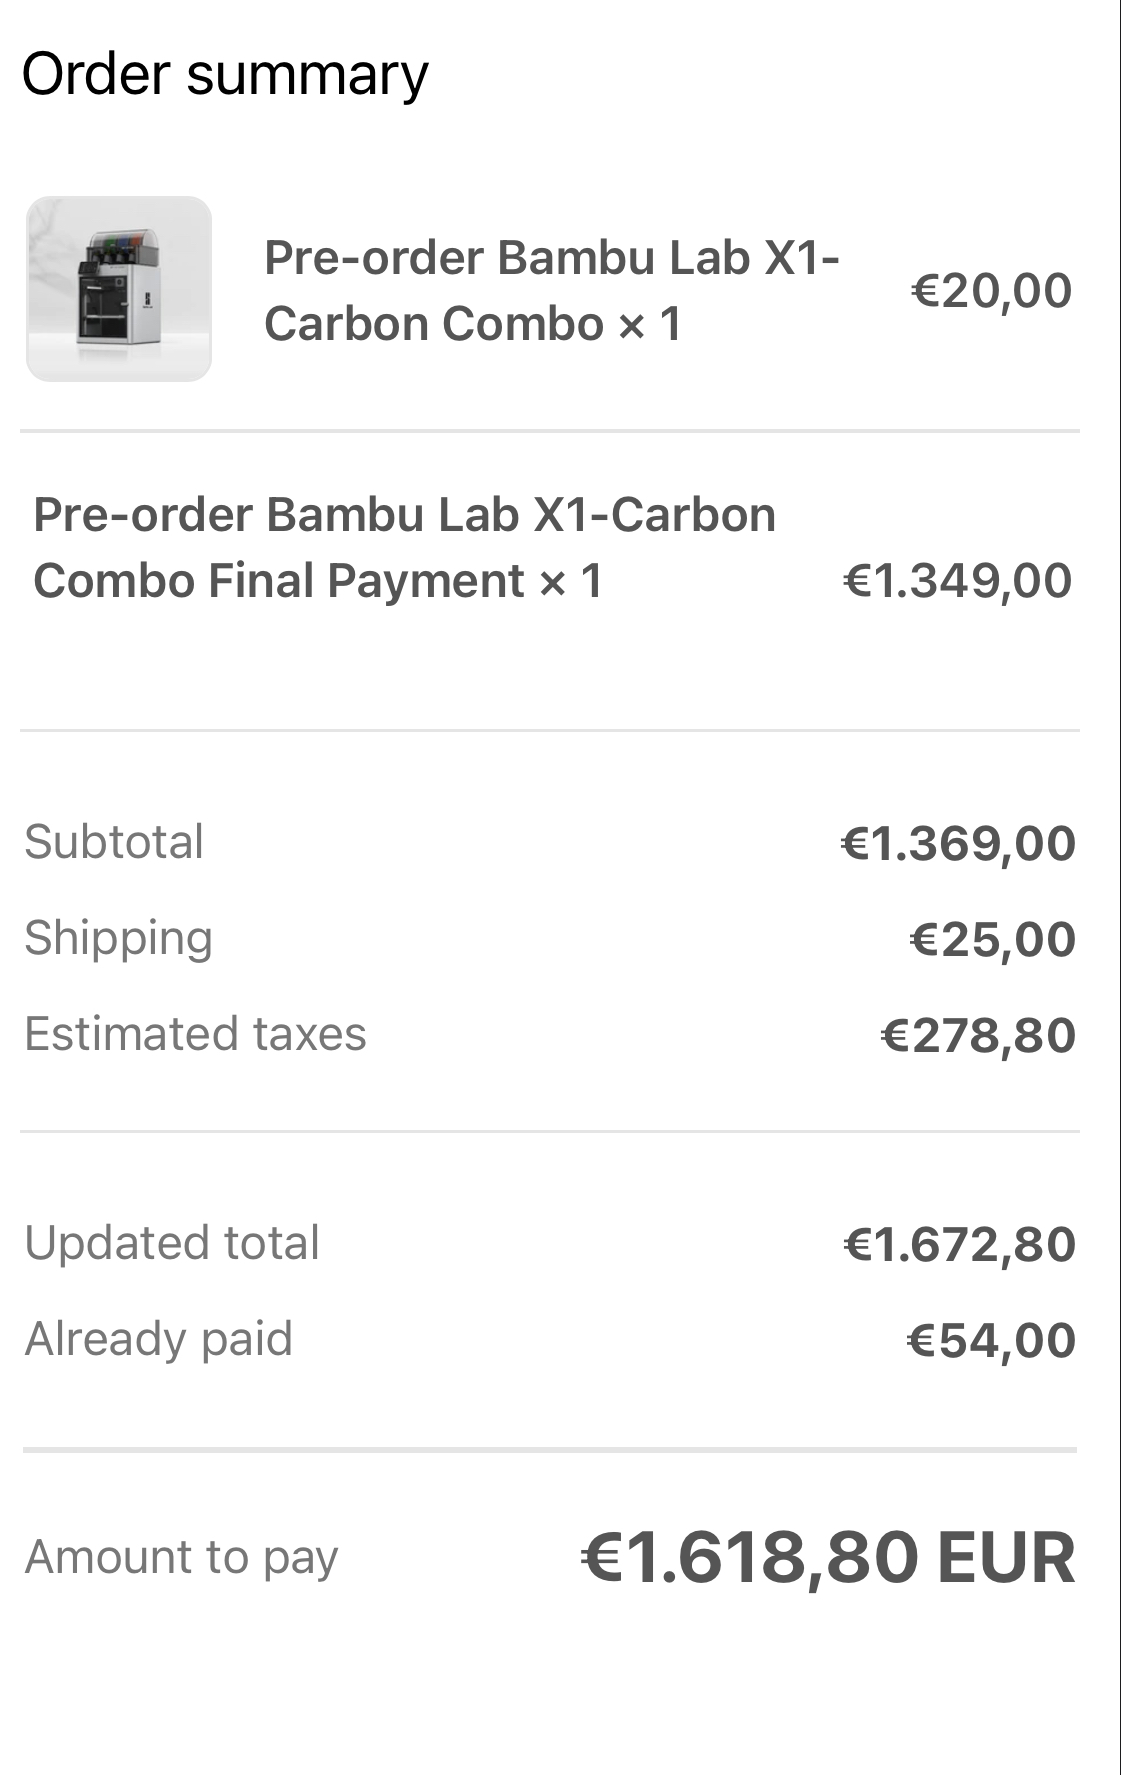The width and height of the screenshot is (1121, 1775).
Task: Select the €1.618,80 EUR amount due
Action: coord(828,1558)
